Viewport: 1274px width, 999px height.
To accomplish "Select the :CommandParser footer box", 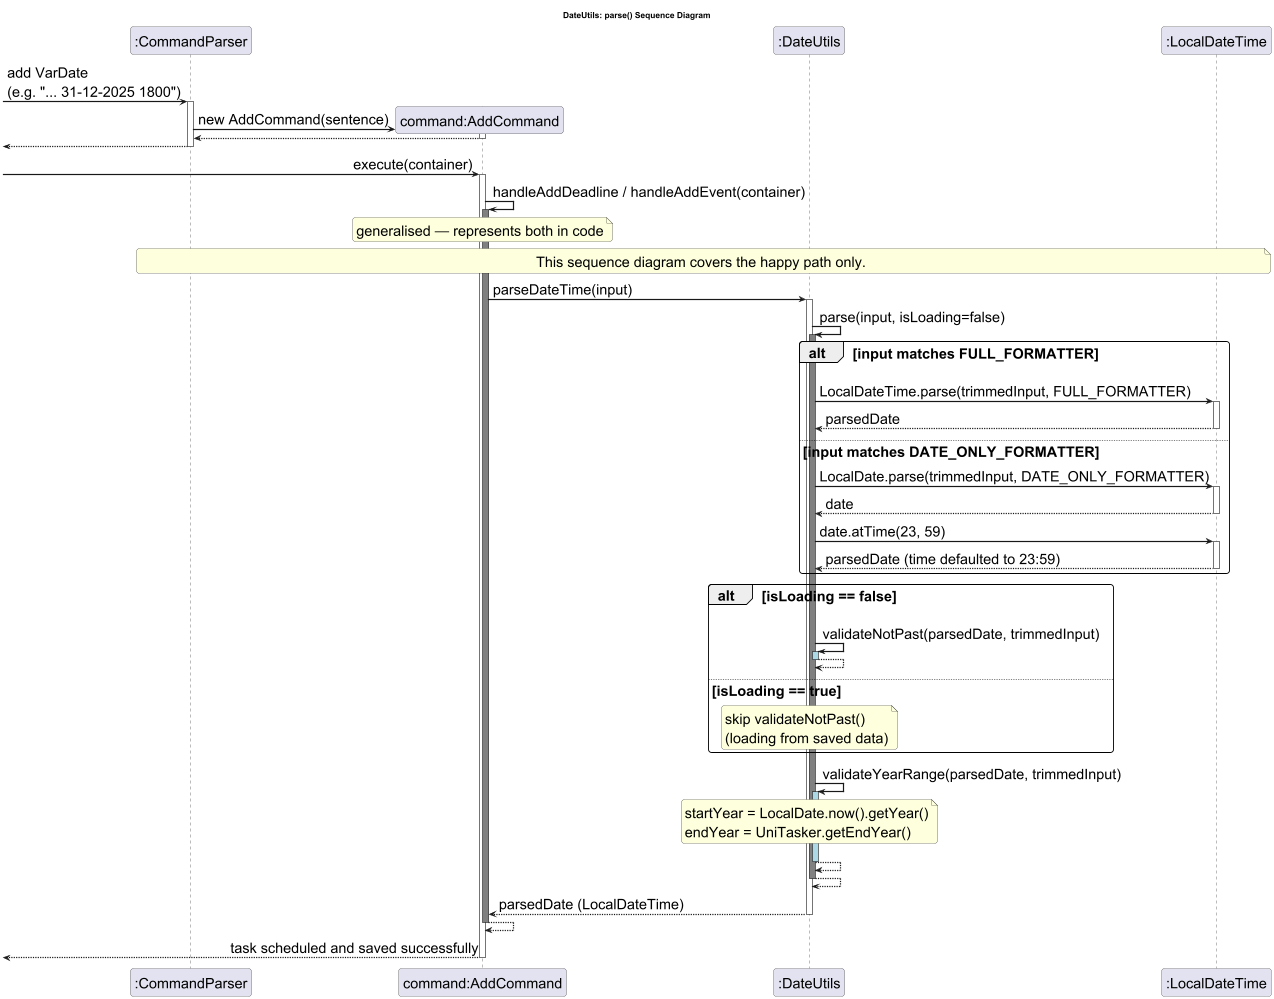I will (190, 983).
